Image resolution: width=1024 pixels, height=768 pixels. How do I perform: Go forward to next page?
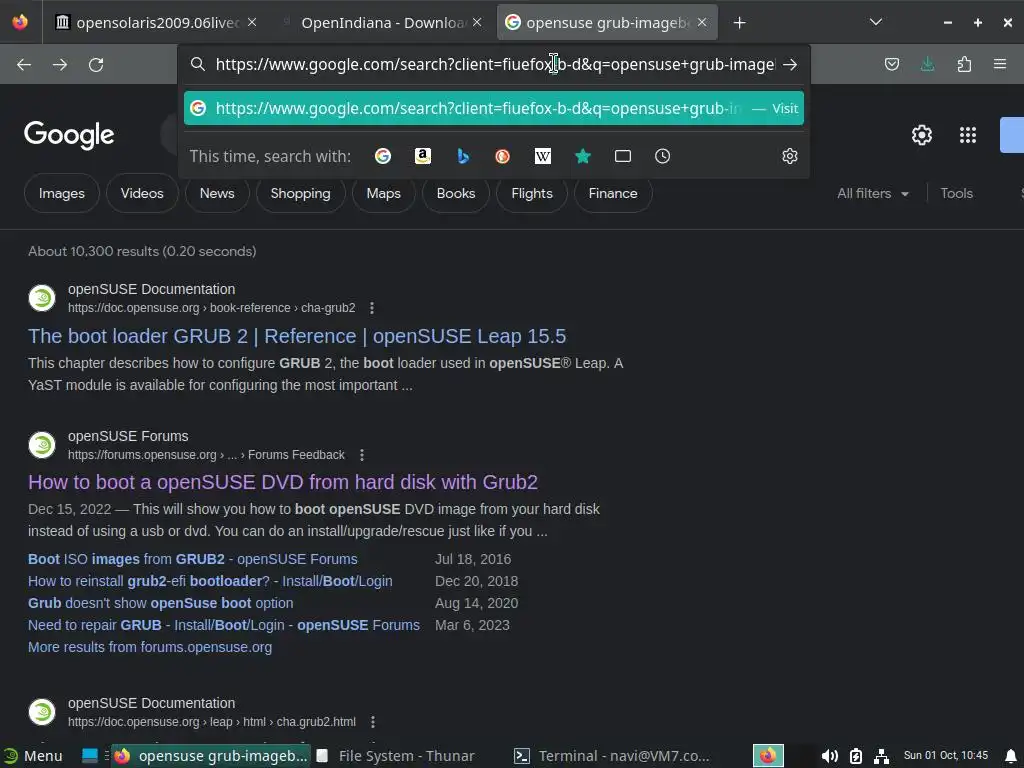coord(60,65)
